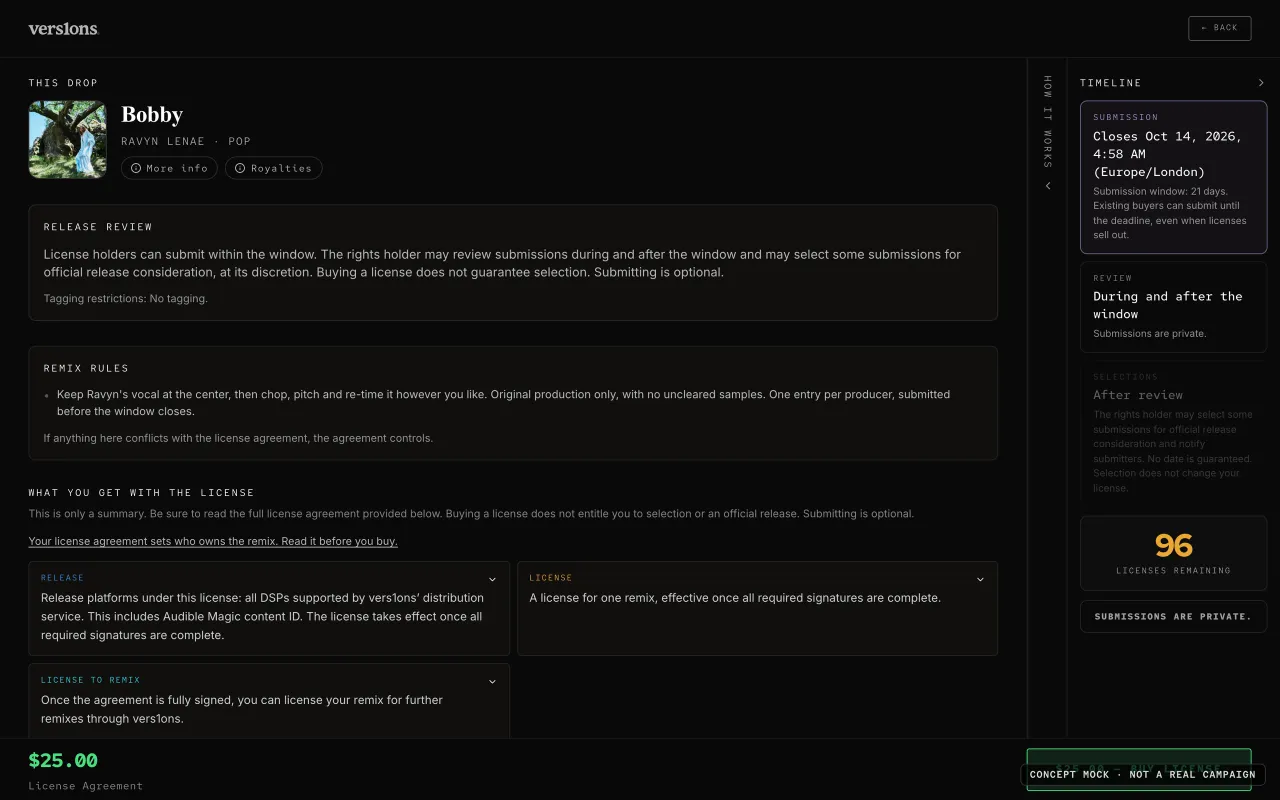Open the More info pill

click(169, 168)
